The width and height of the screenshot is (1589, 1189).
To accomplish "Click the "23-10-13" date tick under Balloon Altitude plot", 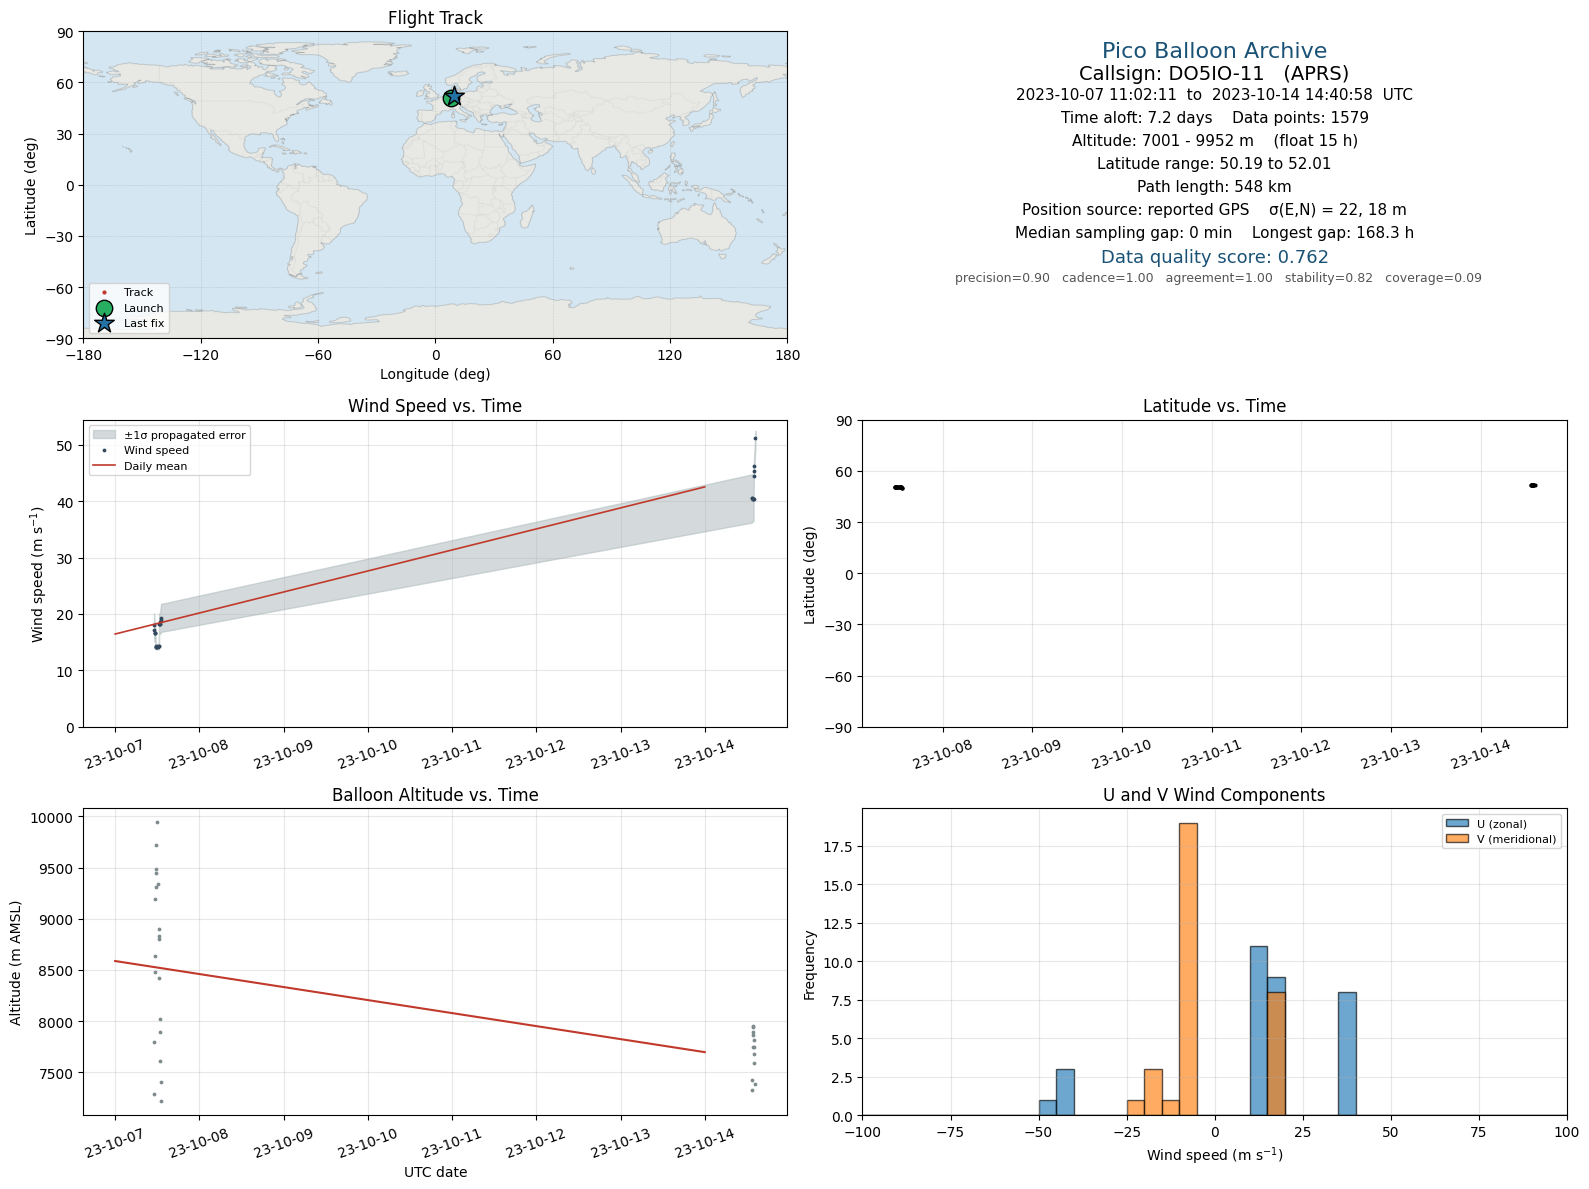I will tap(621, 1143).
